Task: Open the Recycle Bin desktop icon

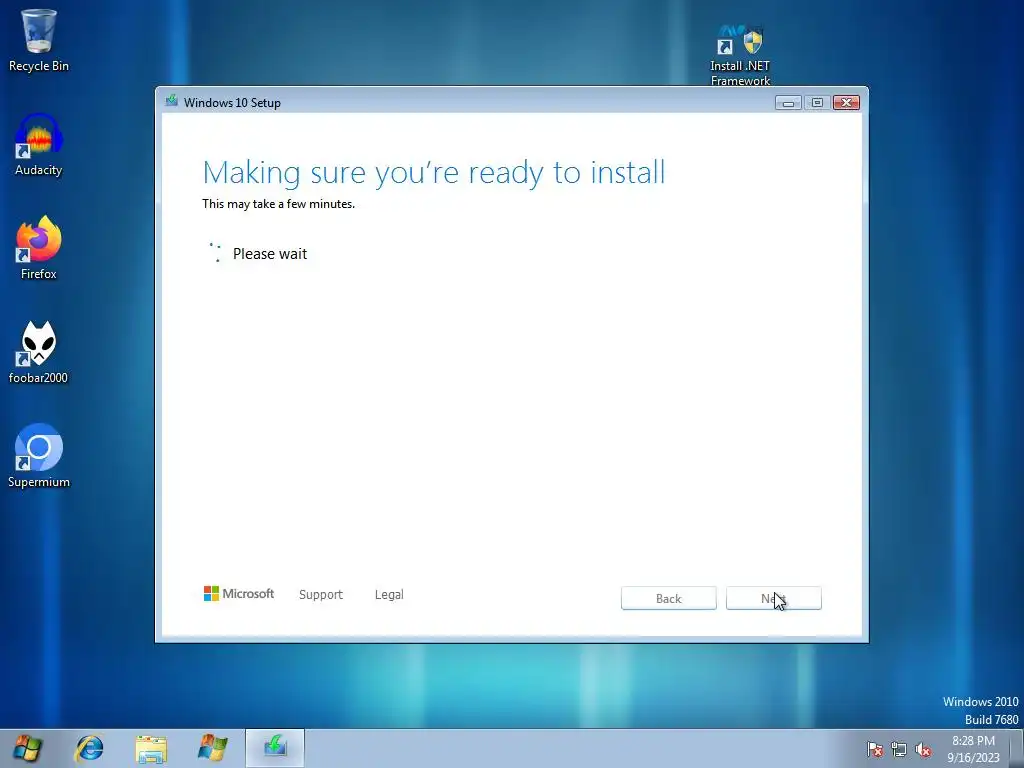Action: point(39,40)
